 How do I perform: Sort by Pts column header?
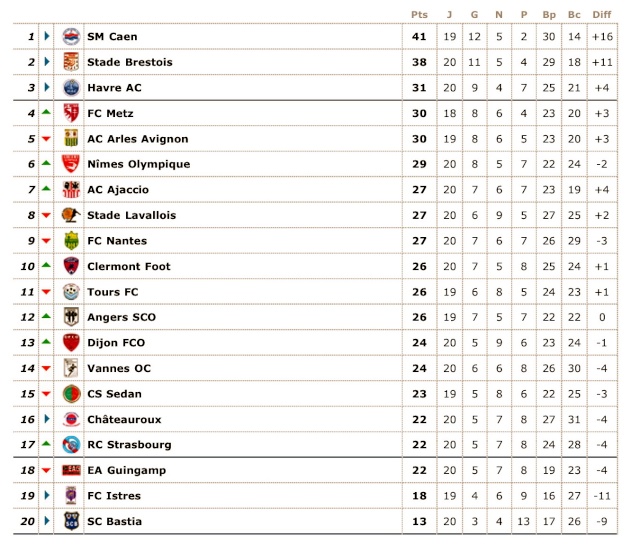tap(419, 15)
